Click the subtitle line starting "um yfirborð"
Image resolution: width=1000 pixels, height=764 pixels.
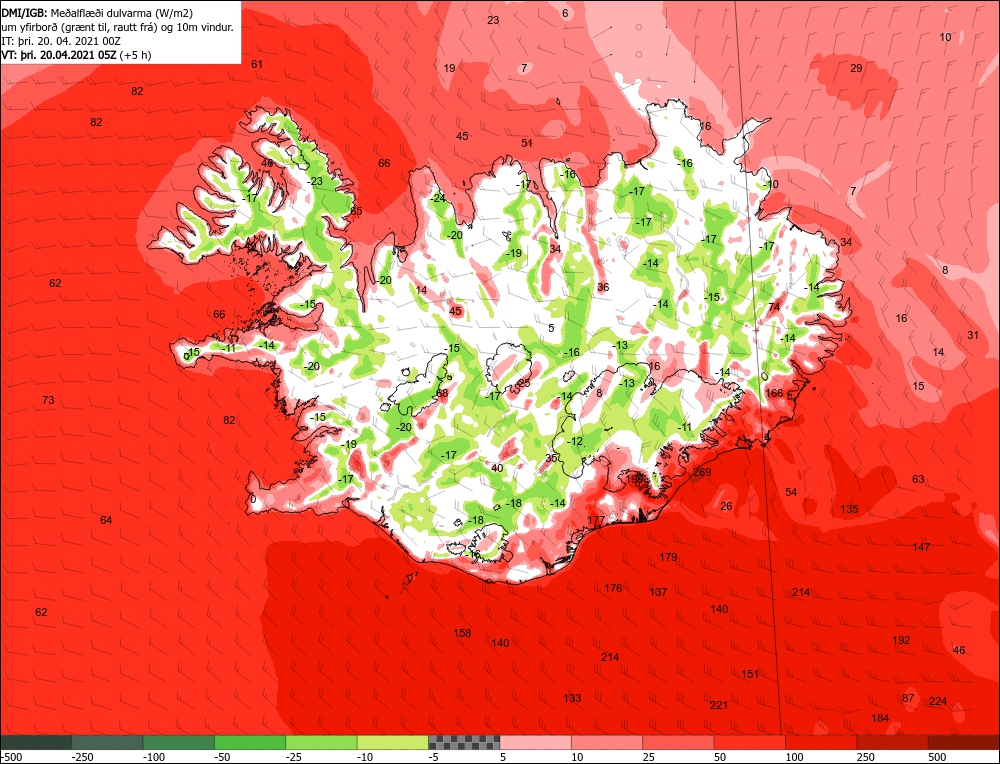point(117,27)
